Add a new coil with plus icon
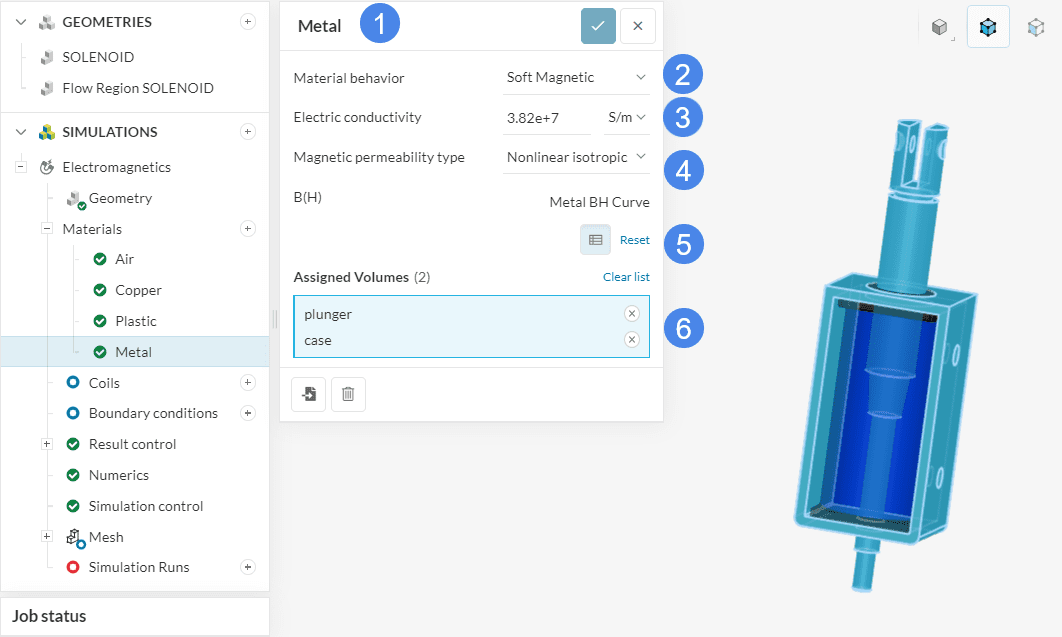The width and height of the screenshot is (1062, 637). (x=248, y=383)
